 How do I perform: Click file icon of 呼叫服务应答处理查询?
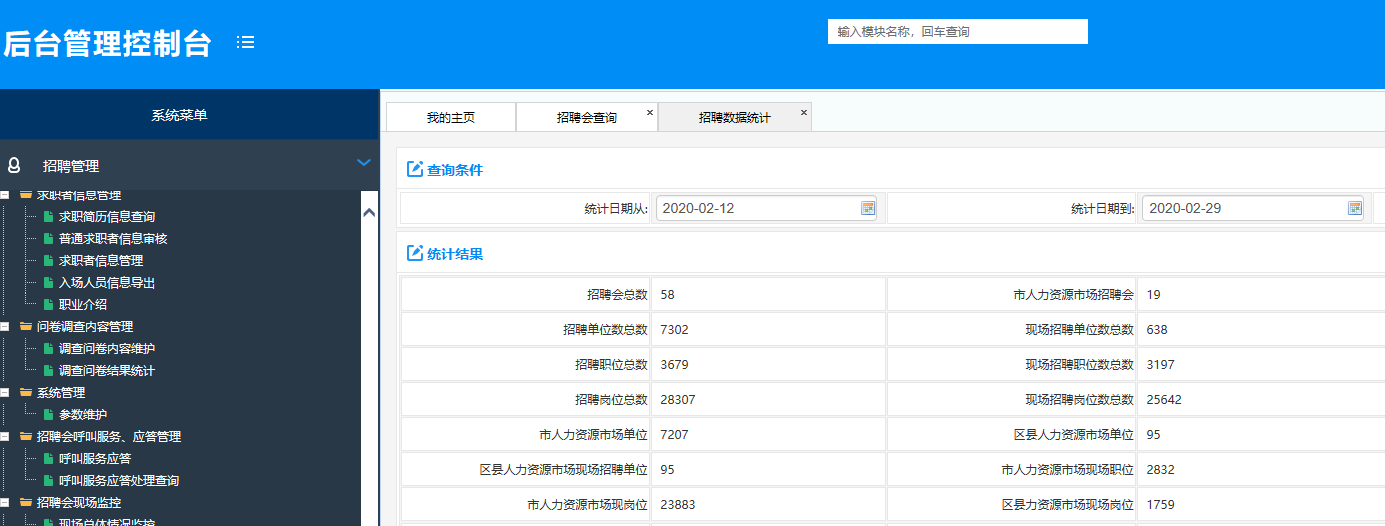point(48,480)
